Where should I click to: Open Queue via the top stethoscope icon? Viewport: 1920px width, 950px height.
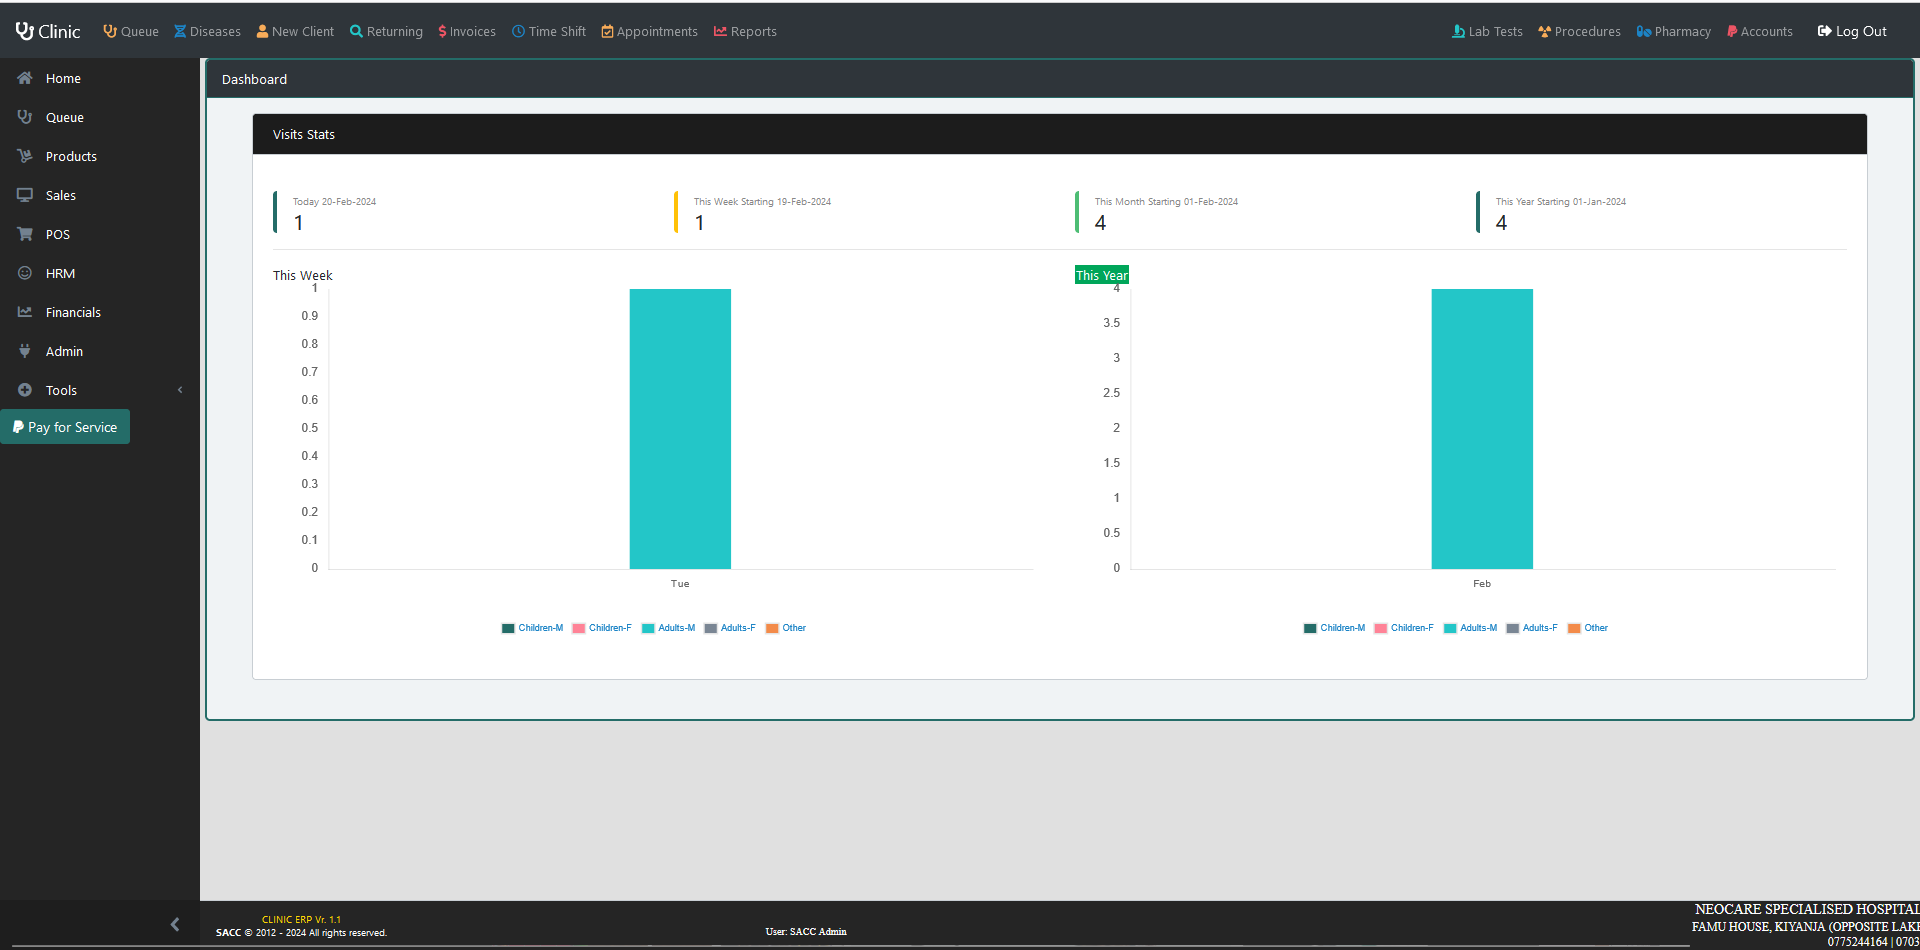click(110, 31)
